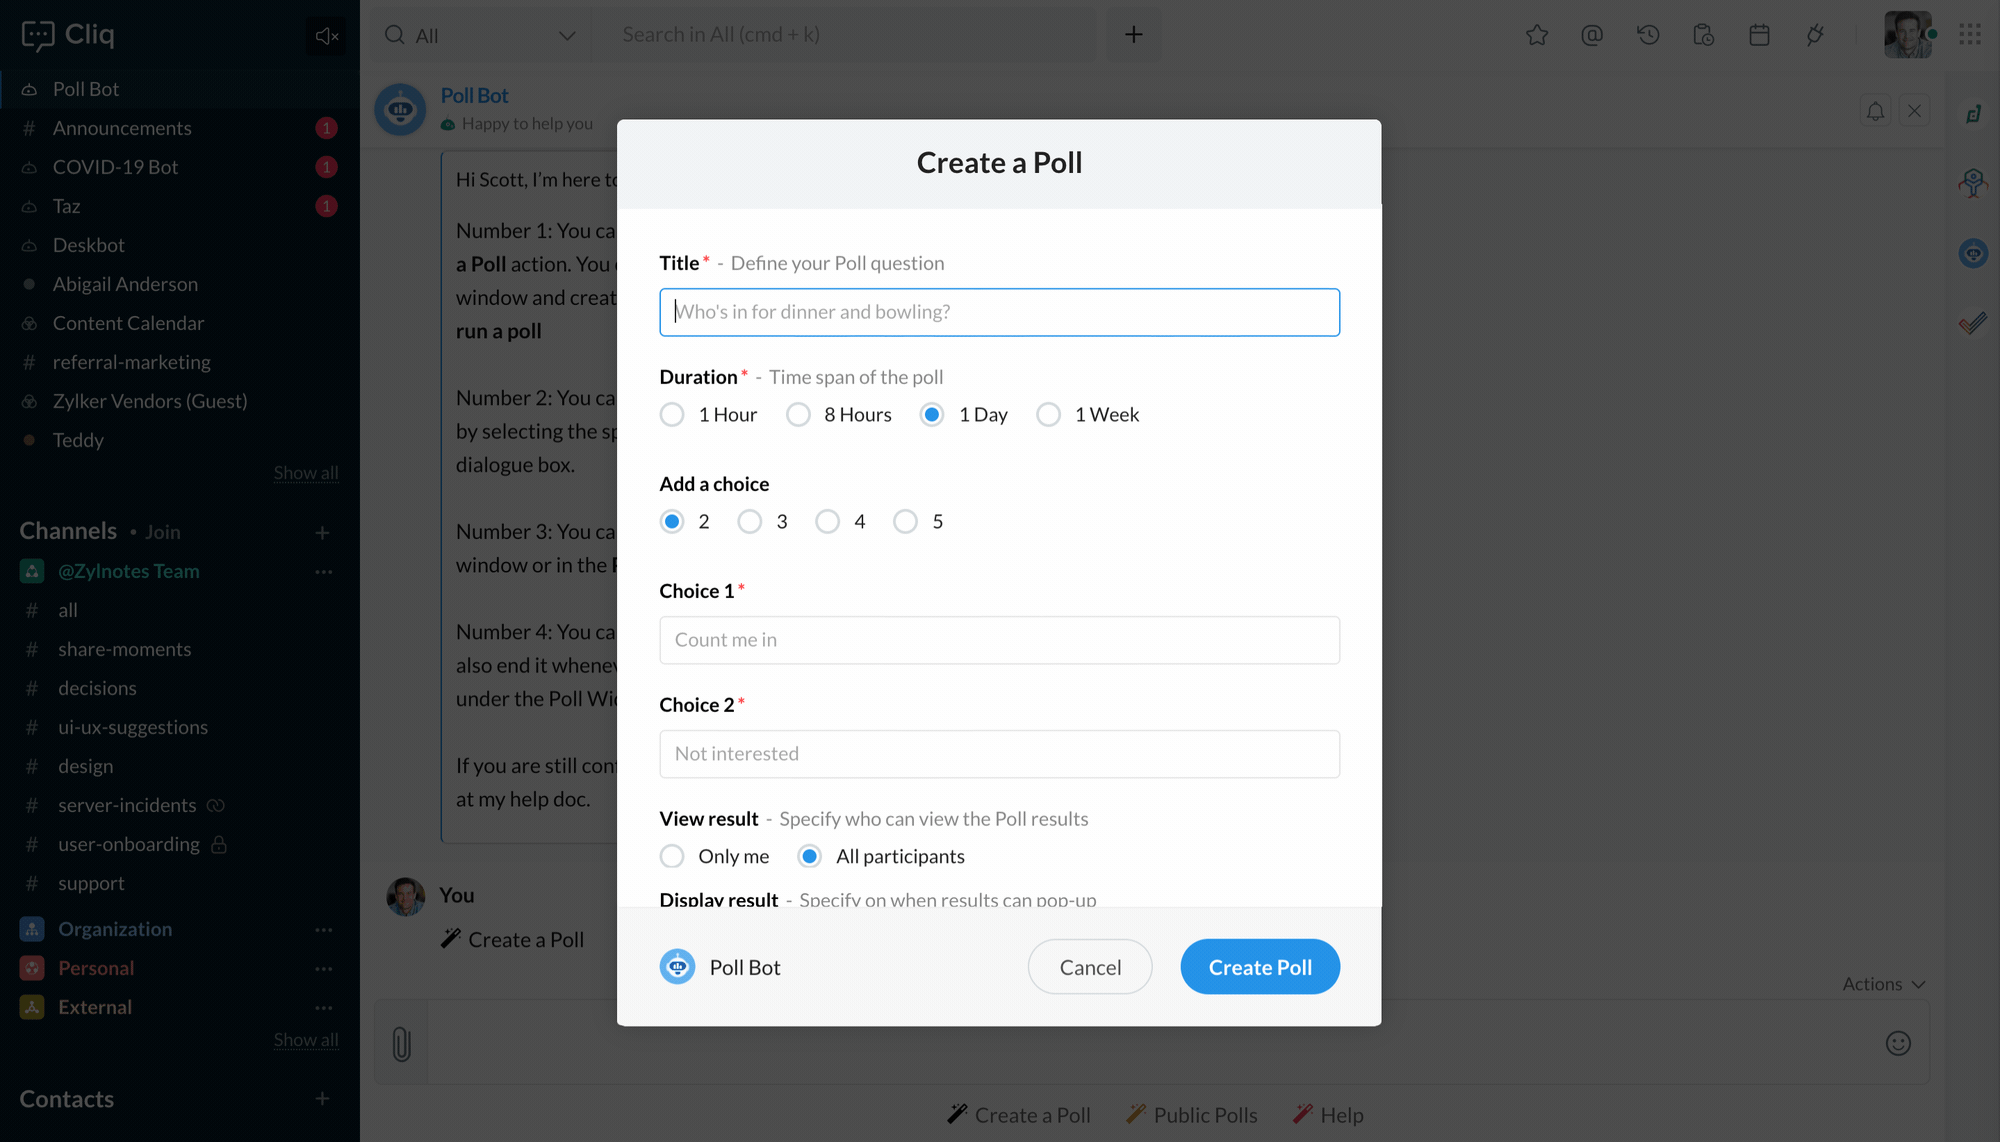The image size is (2000, 1142).
Task: Open mentions via the @ icon
Action: [1592, 36]
